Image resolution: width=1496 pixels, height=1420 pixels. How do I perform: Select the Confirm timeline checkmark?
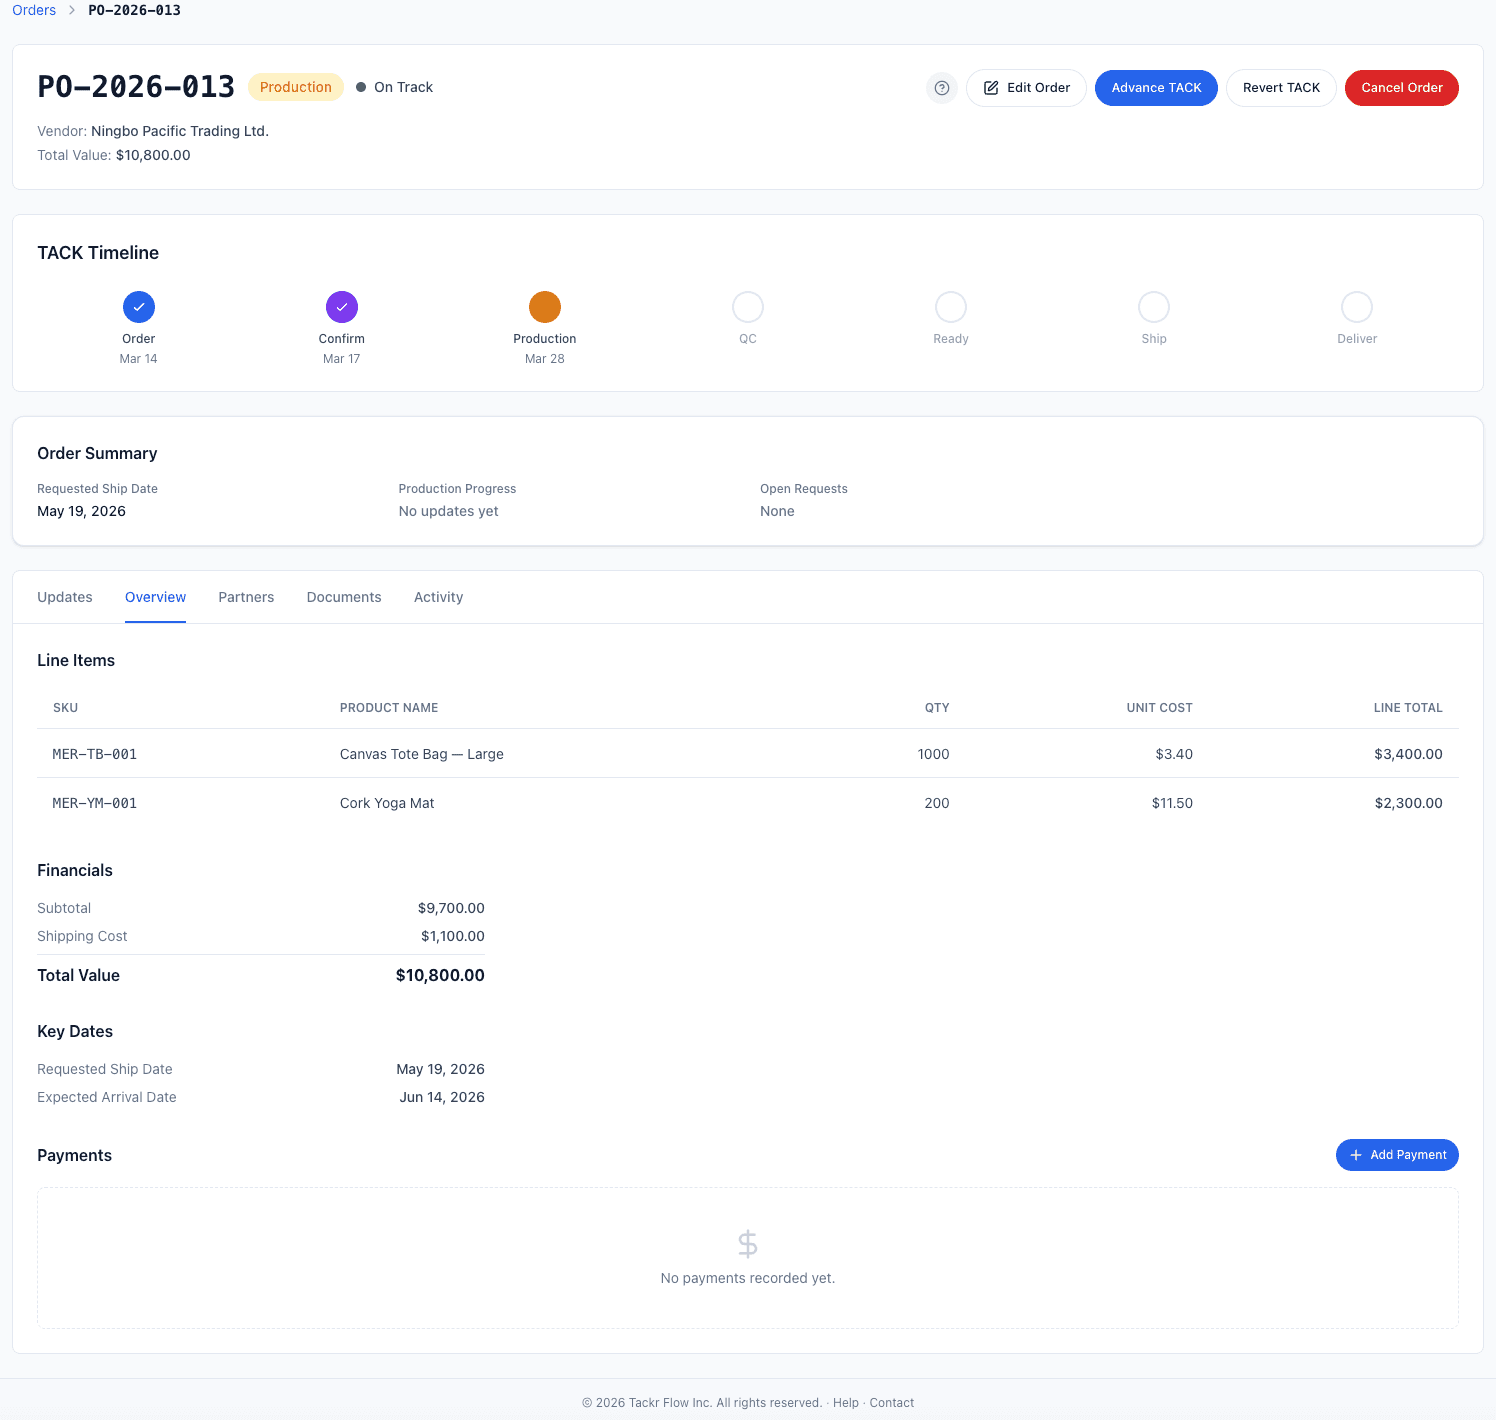click(x=341, y=307)
